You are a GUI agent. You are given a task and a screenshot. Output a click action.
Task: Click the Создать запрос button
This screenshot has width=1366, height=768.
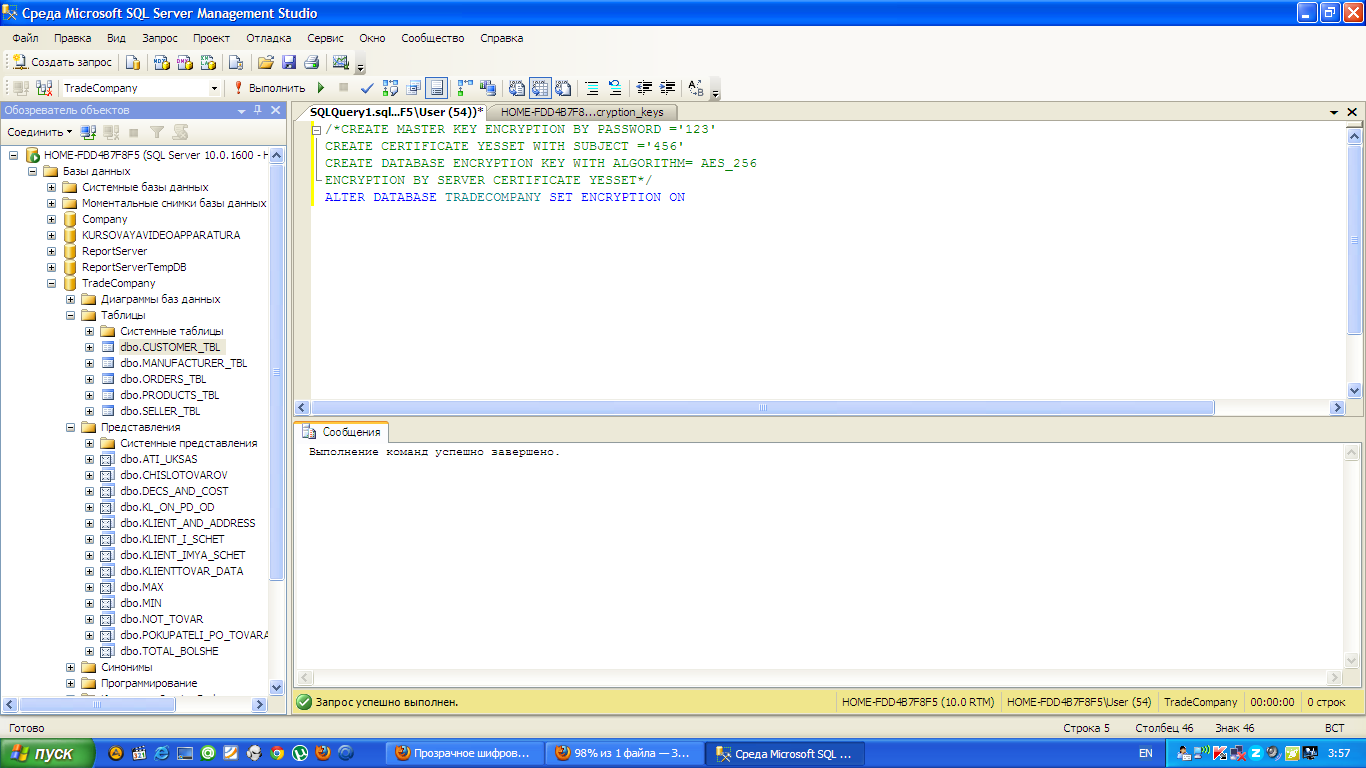[x=62, y=62]
